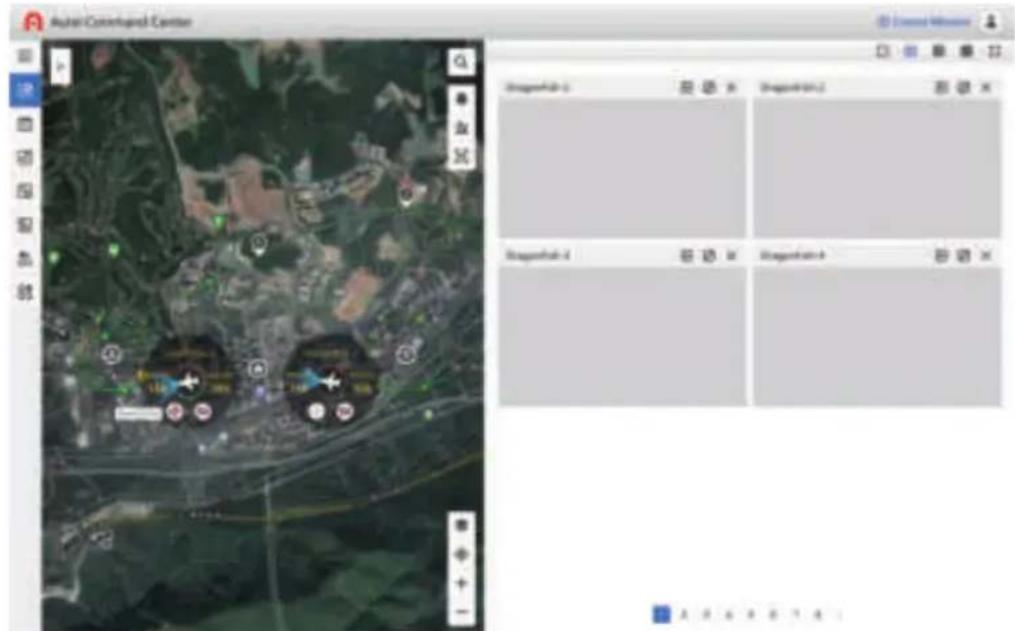Select the left aircraft icon on the map
Image resolution: width=1015 pixels, height=631 pixels.
pos(189,382)
